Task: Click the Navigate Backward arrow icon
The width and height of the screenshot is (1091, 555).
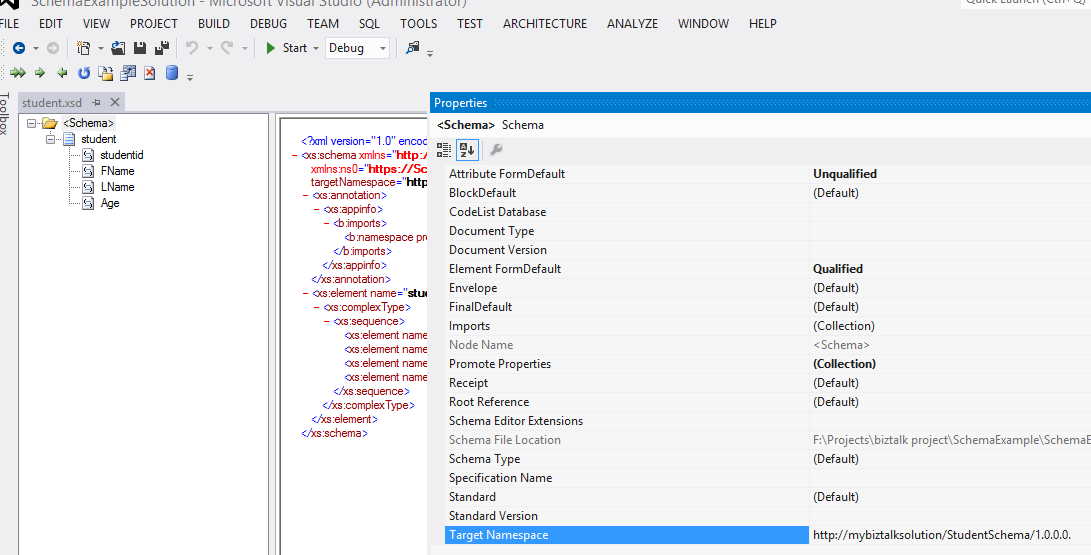Action: coord(19,48)
